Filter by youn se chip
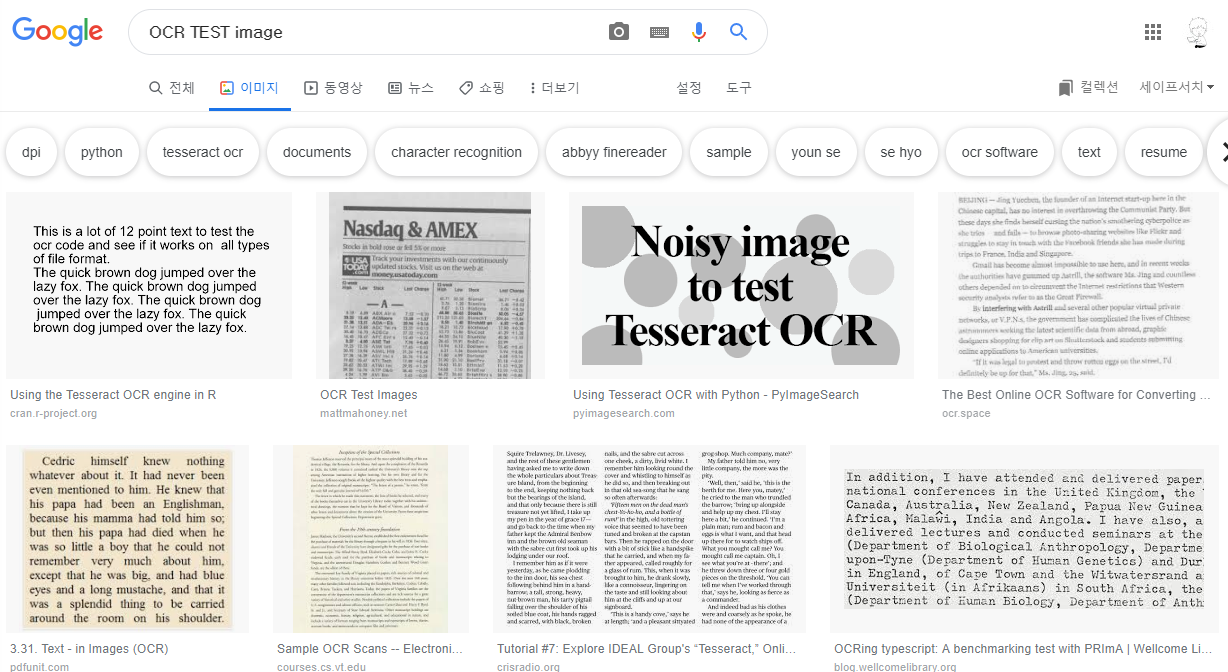 (816, 152)
